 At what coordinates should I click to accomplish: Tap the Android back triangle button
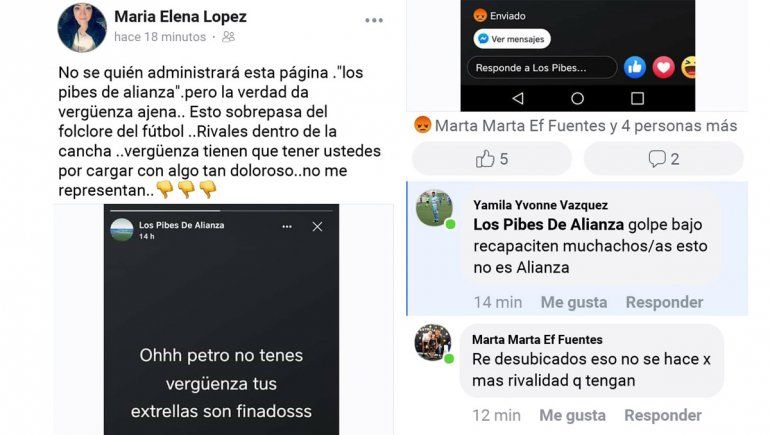click(518, 98)
